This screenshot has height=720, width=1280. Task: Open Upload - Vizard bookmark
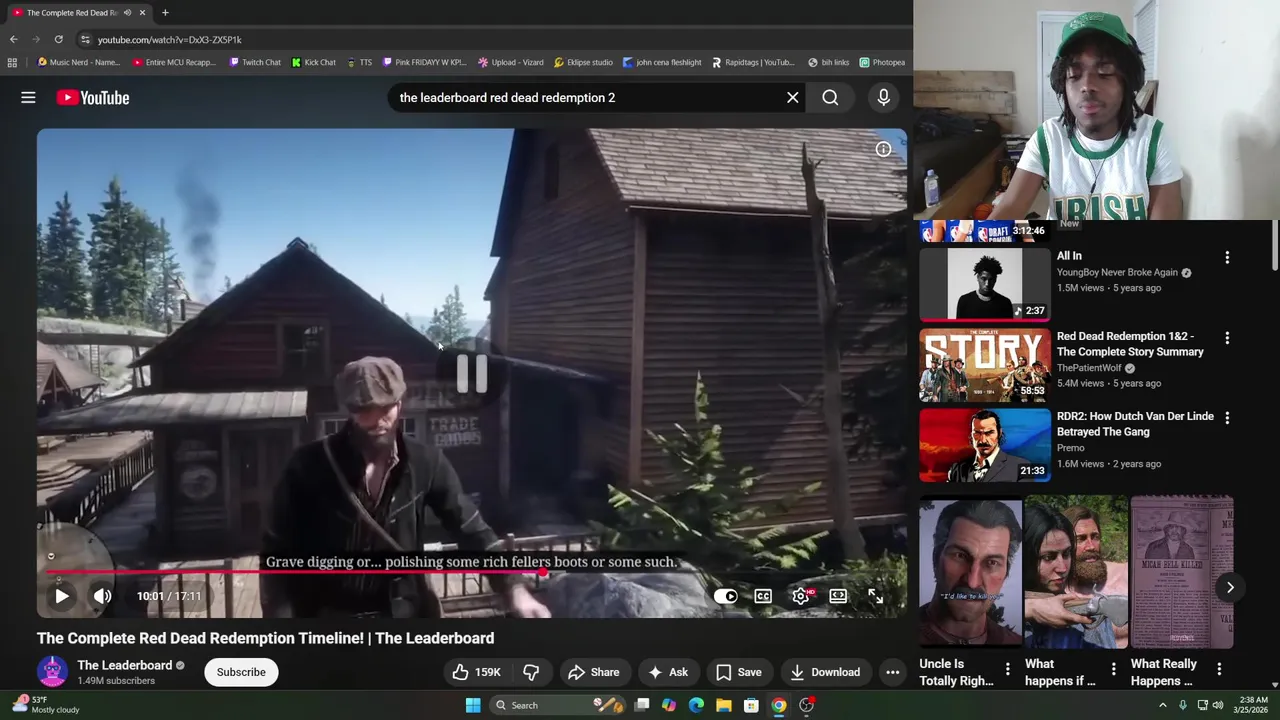(x=511, y=62)
